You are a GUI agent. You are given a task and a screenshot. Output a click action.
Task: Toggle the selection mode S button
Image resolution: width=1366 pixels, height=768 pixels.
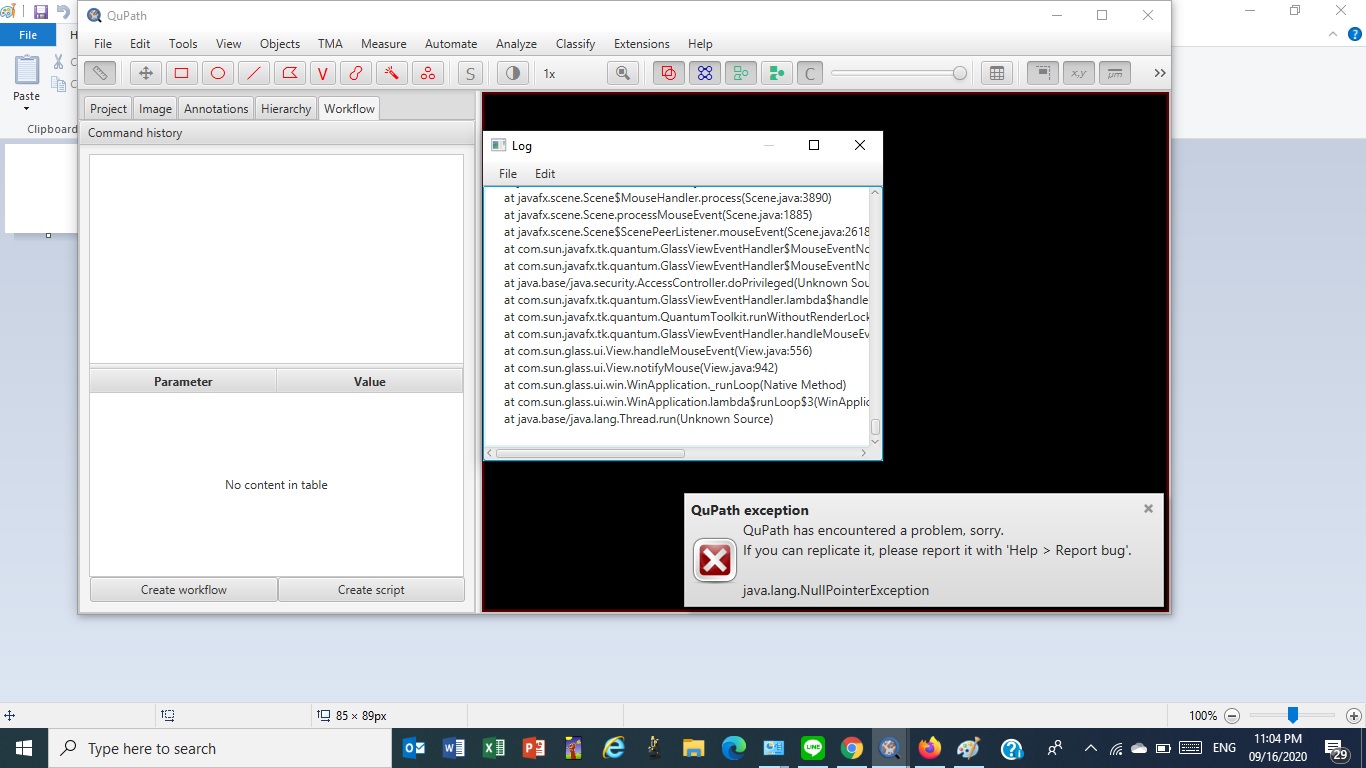pyautogui.click(x=469, y=72)
